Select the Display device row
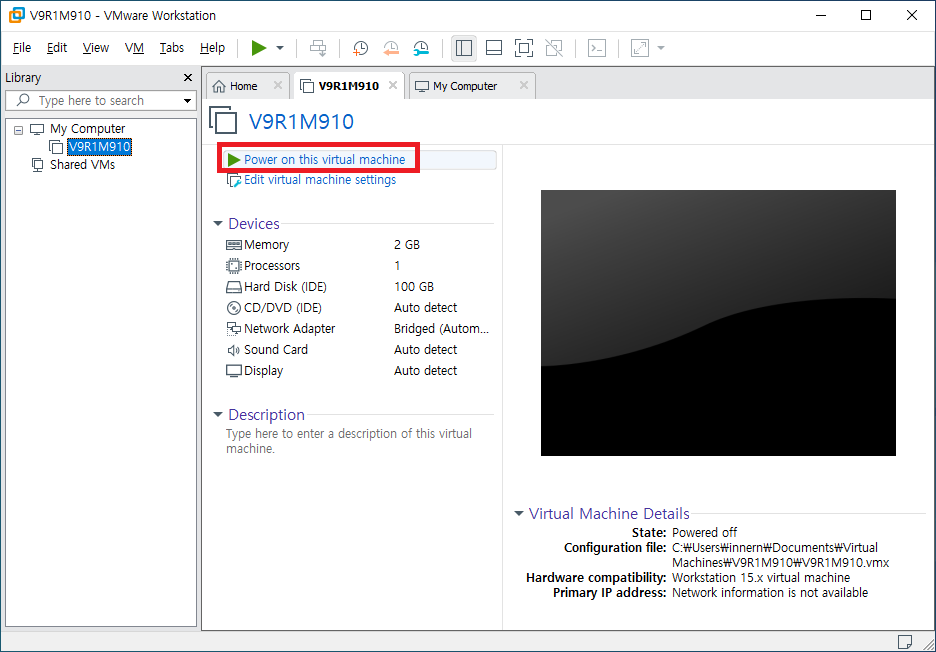The width and height of the screenshot is (936, 652). click(x=357, y=370)
